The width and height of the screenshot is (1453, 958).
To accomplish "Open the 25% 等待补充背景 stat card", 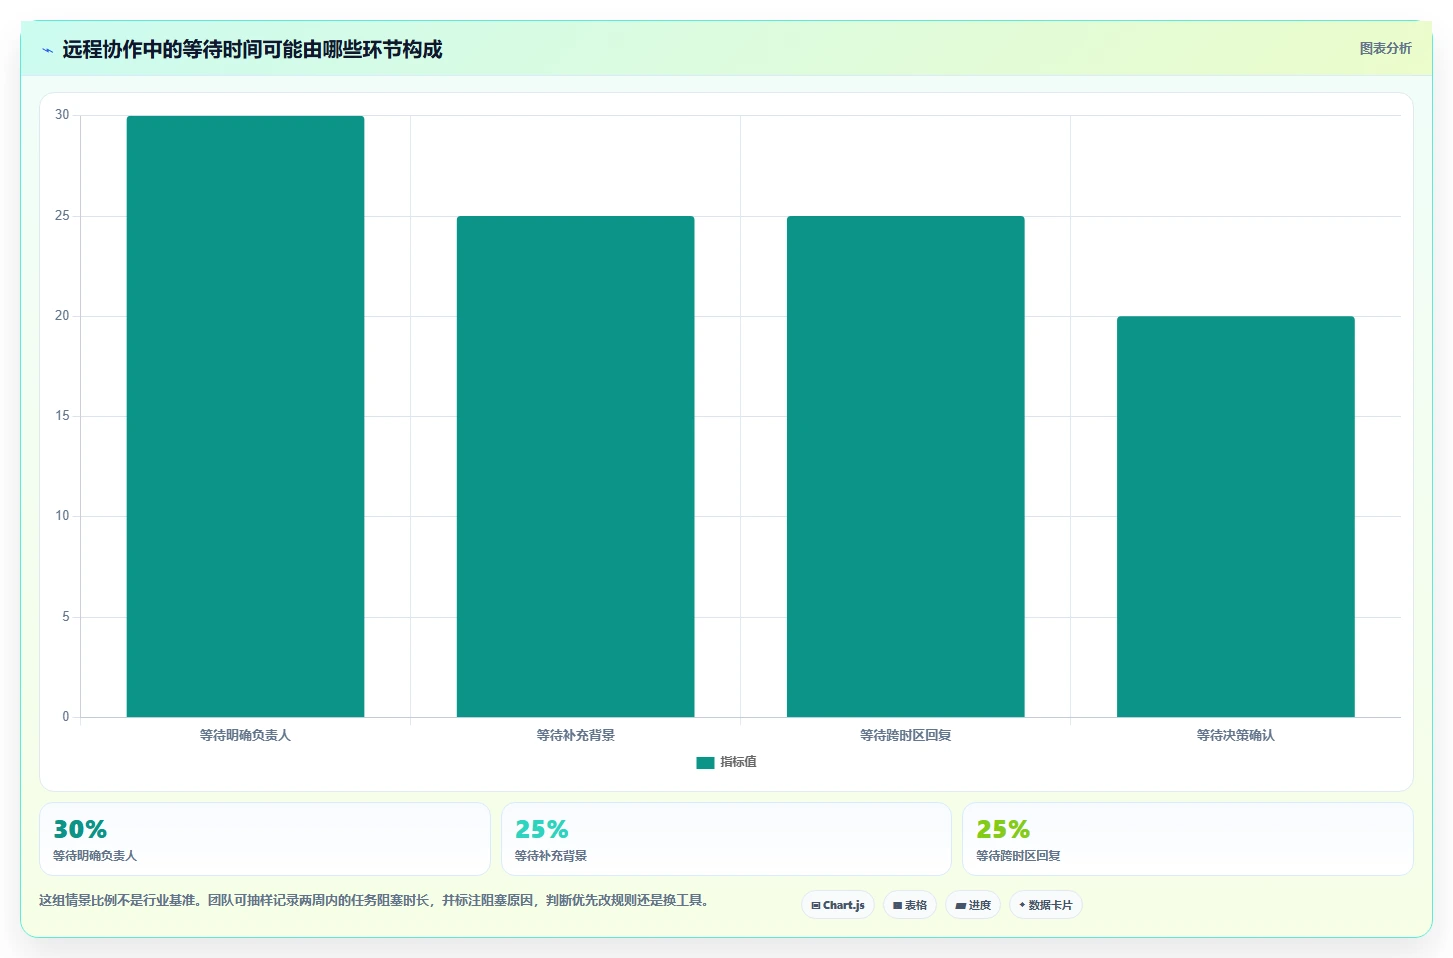I will [x=726, y=839].
